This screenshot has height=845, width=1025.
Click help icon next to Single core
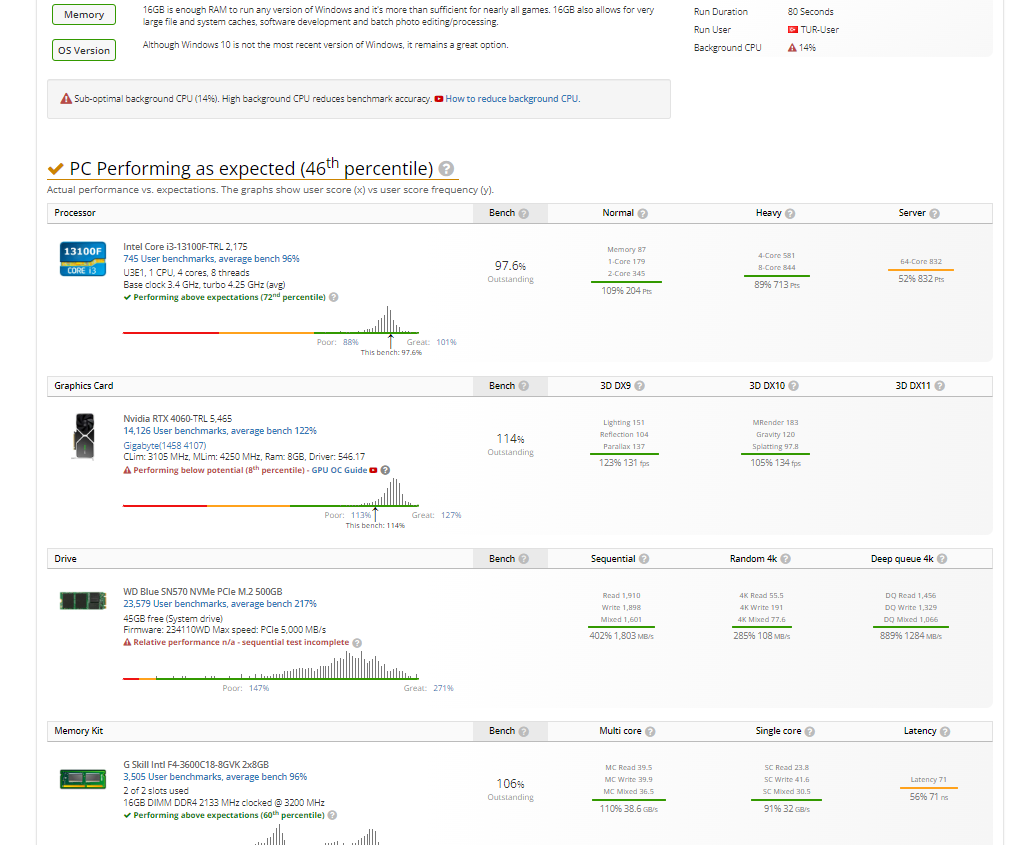point(809,731)
